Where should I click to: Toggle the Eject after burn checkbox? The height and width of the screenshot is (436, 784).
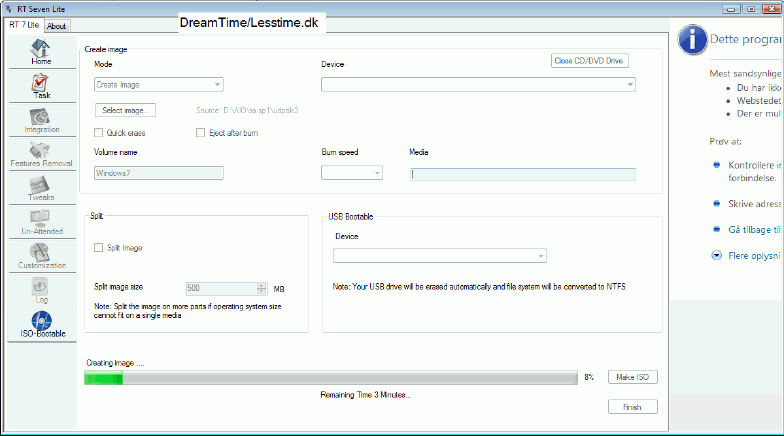(200, 132)
